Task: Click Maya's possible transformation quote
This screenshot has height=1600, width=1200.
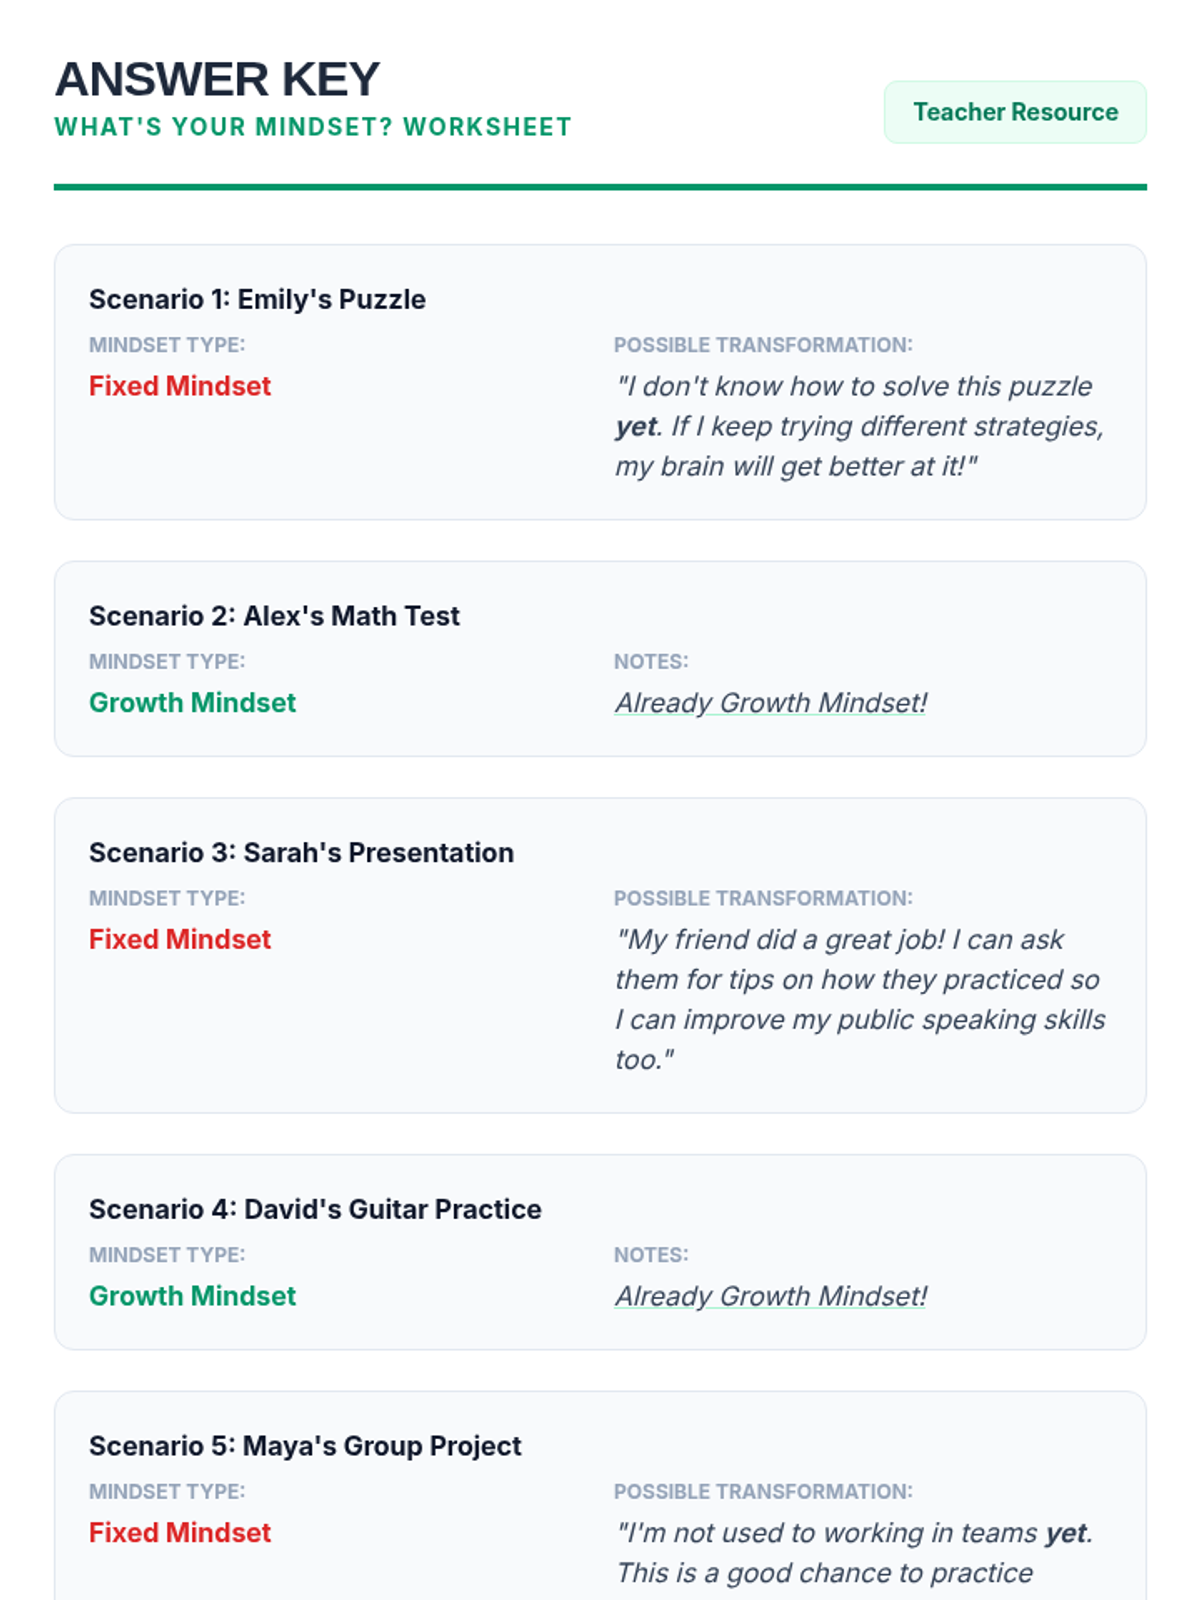Action: pos(853,1553)
